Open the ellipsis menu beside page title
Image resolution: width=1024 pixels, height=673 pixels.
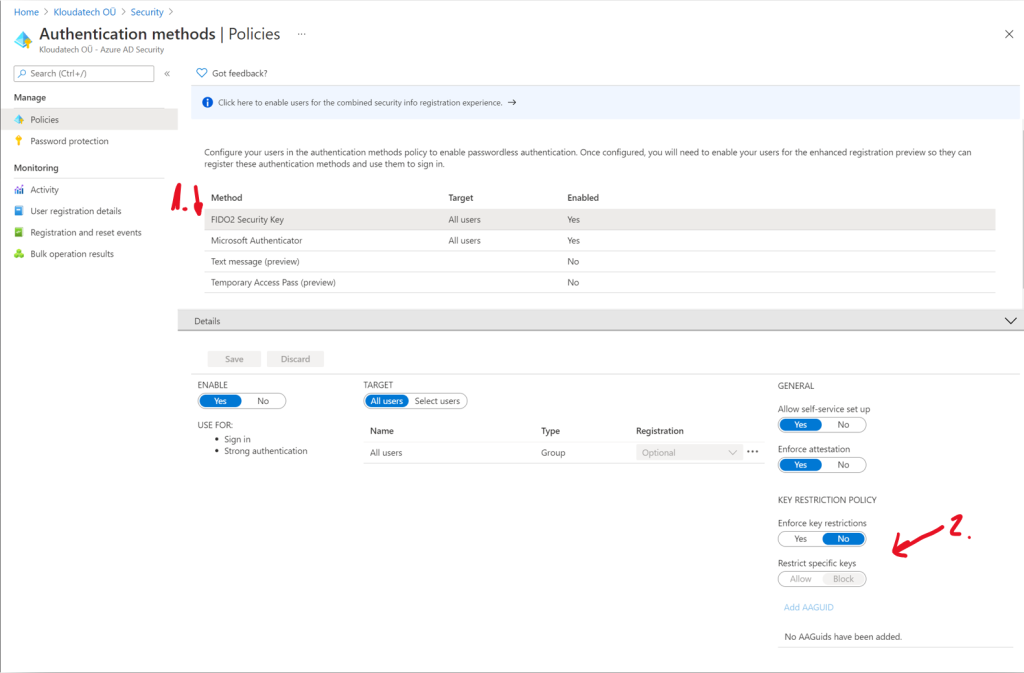301,34
